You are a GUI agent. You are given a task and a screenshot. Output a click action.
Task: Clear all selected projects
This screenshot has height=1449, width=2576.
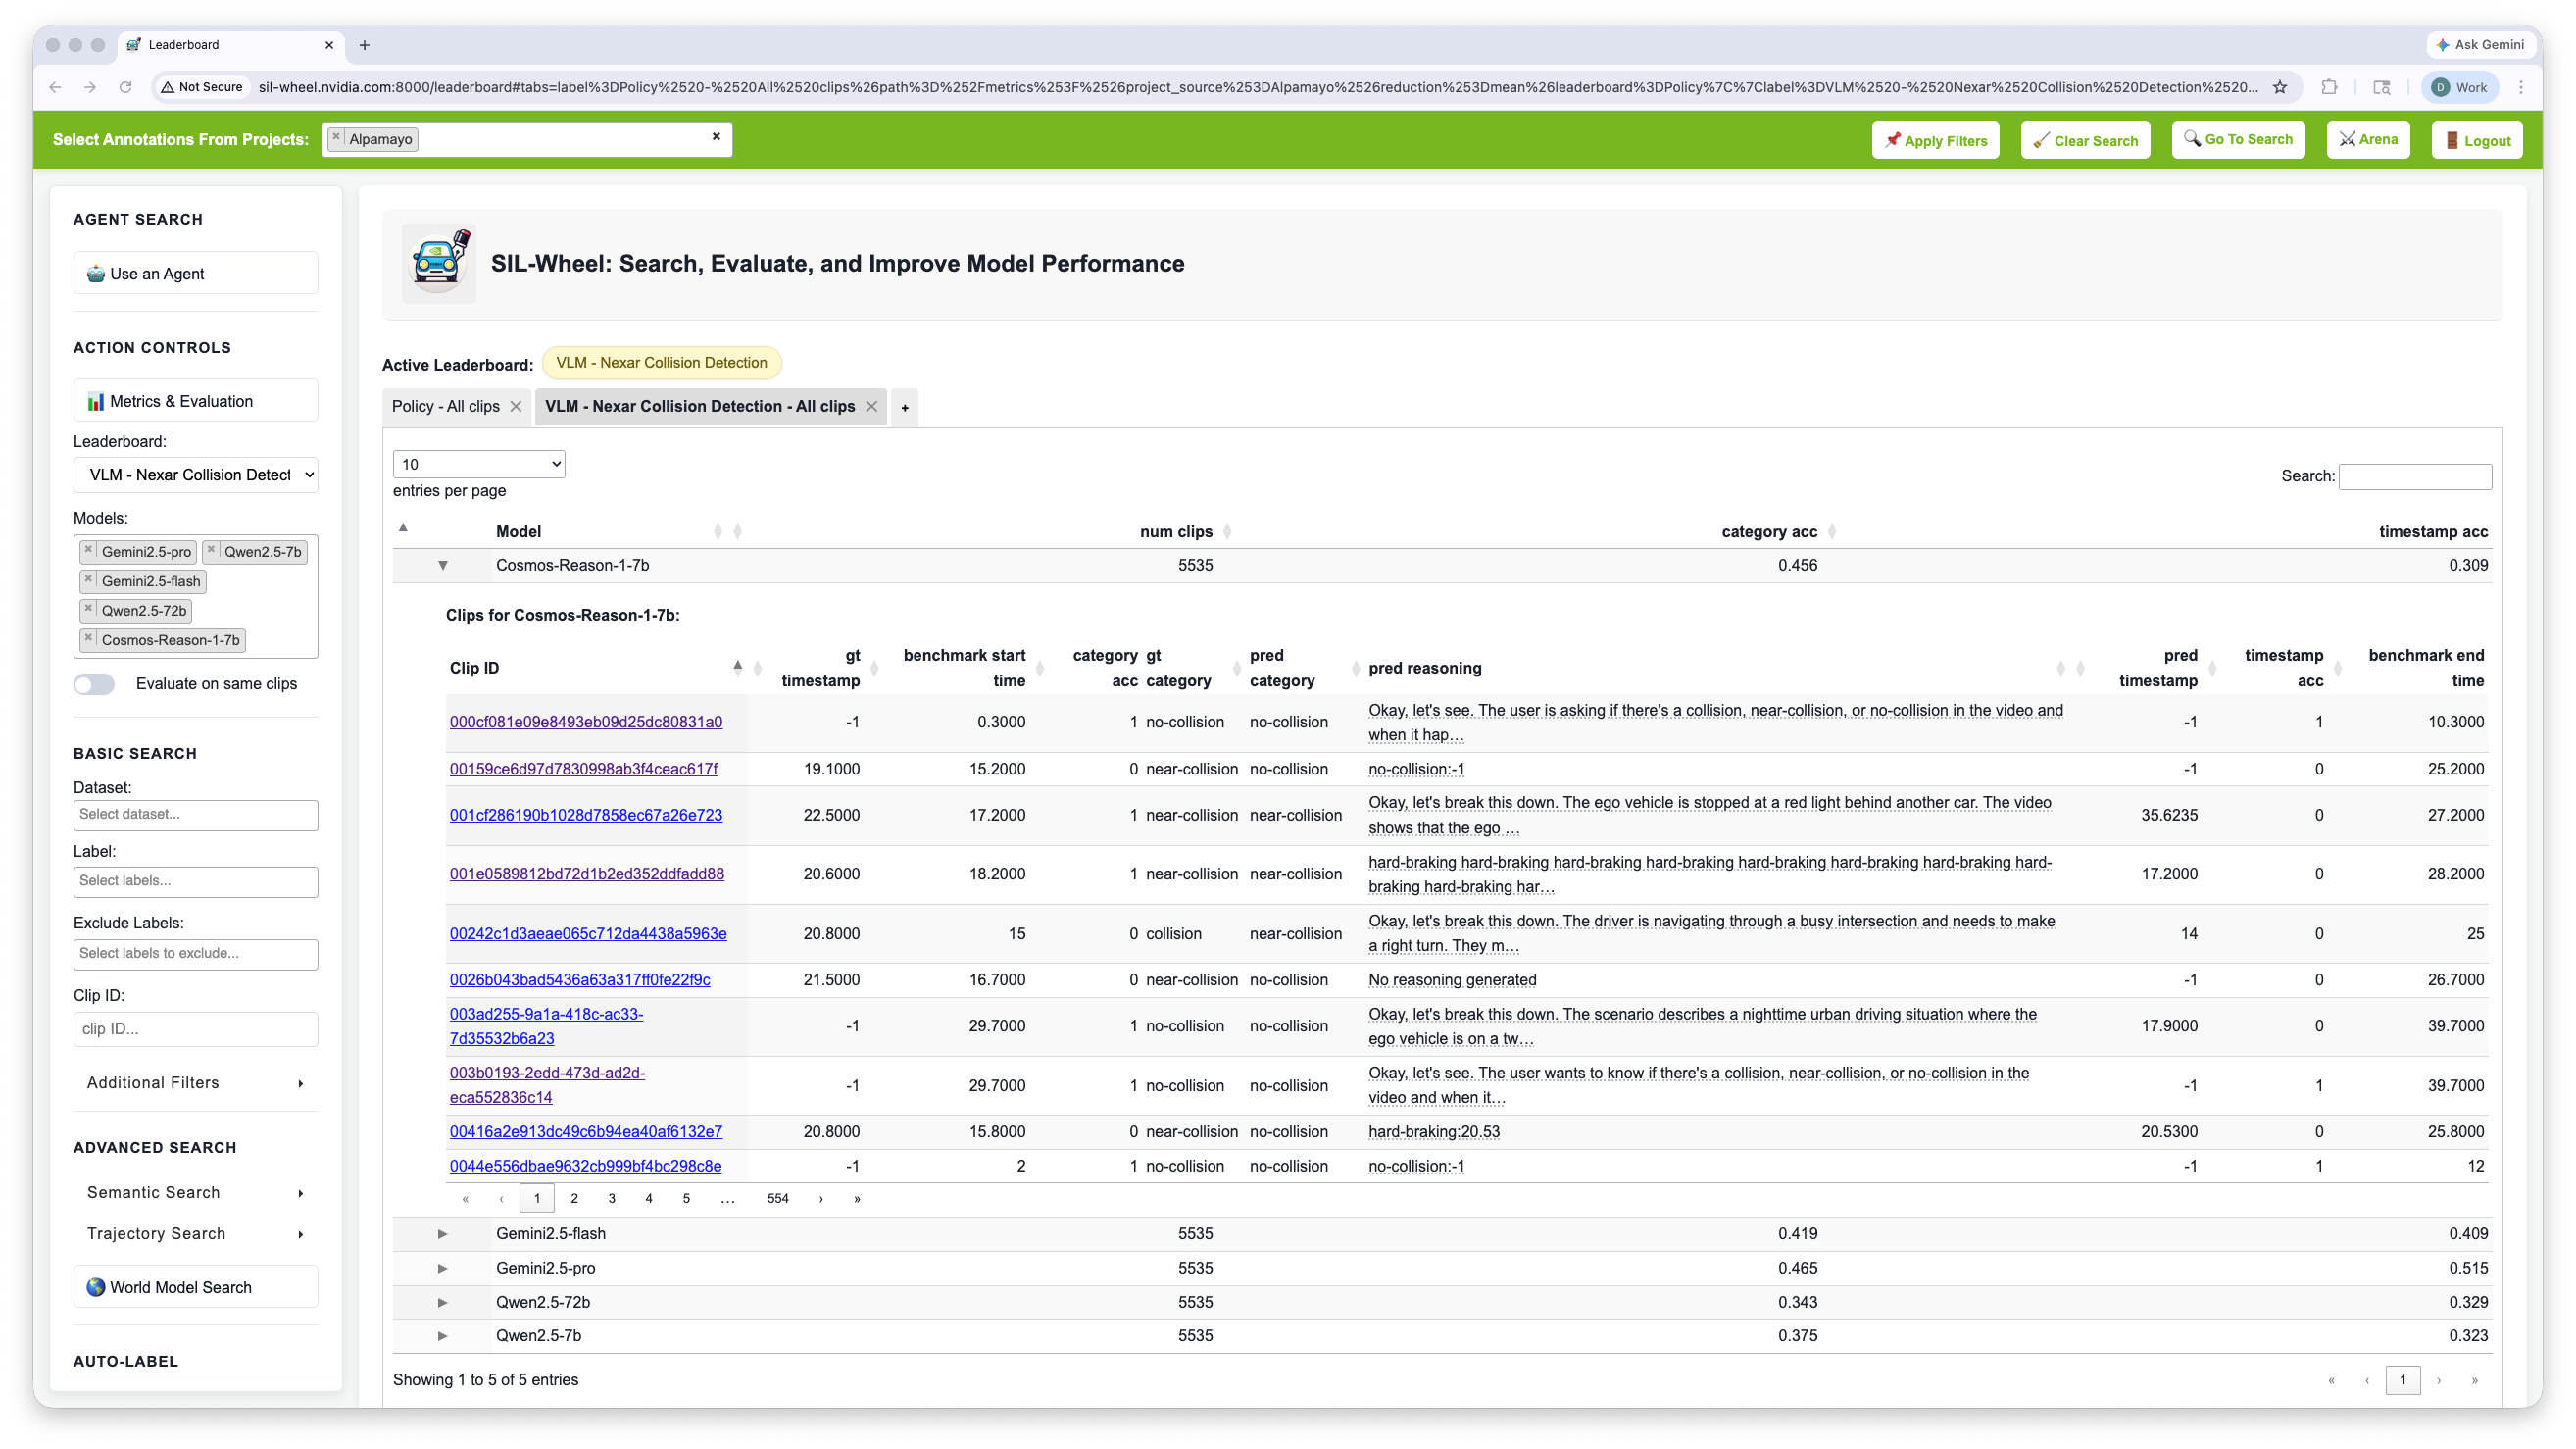coord(716,137)
